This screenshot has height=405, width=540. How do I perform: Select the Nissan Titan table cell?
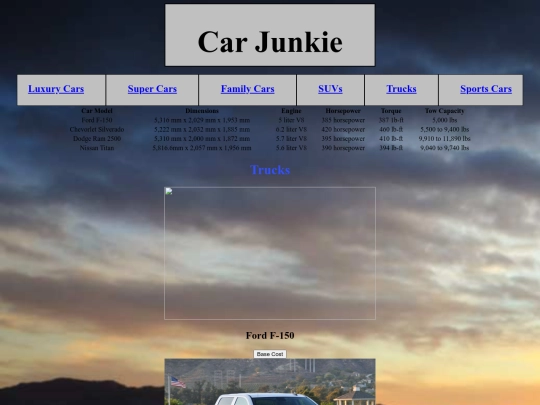(x=97, y=148)
